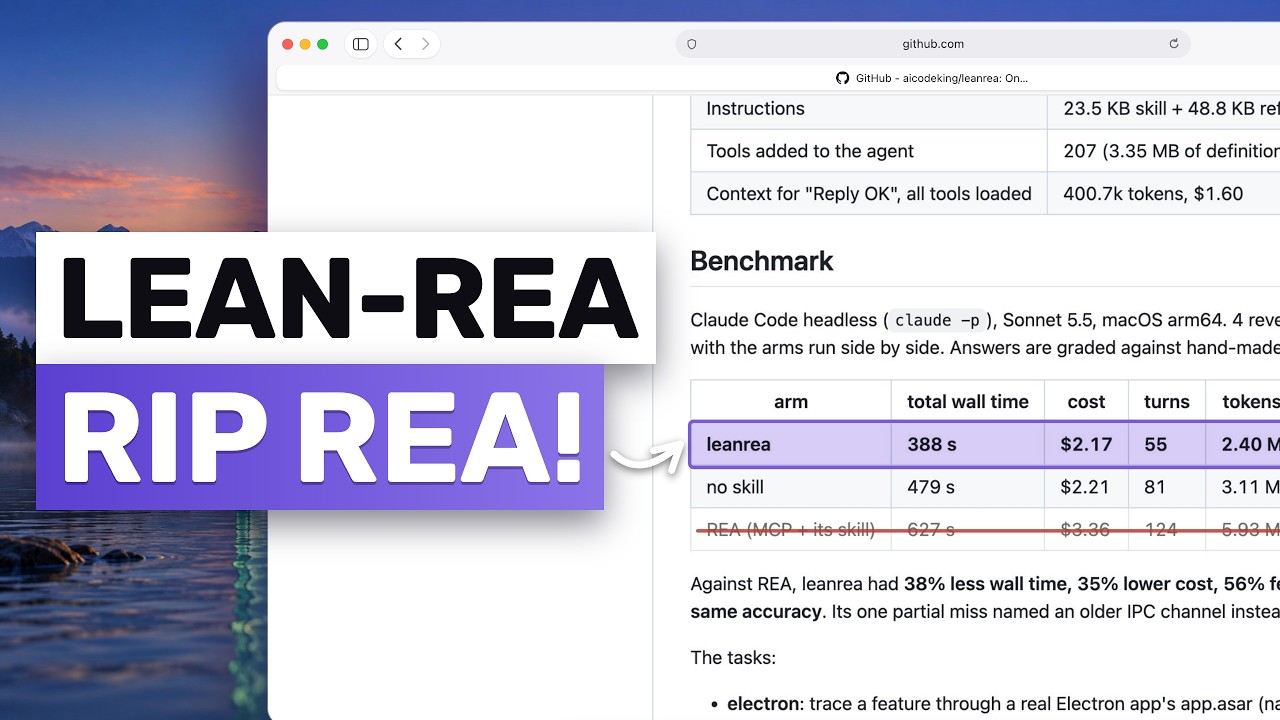Reload the github.com page
Screen dimensions: 1280x720
coord(1174,44)
